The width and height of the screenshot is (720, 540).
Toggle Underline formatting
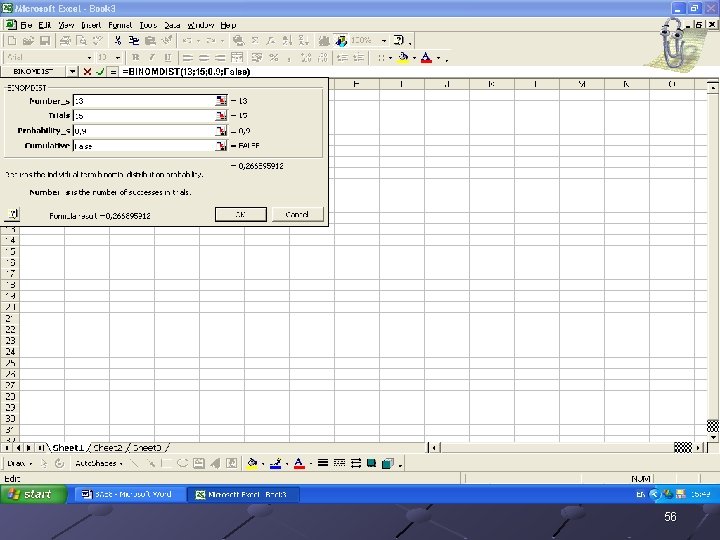[168, 57]
